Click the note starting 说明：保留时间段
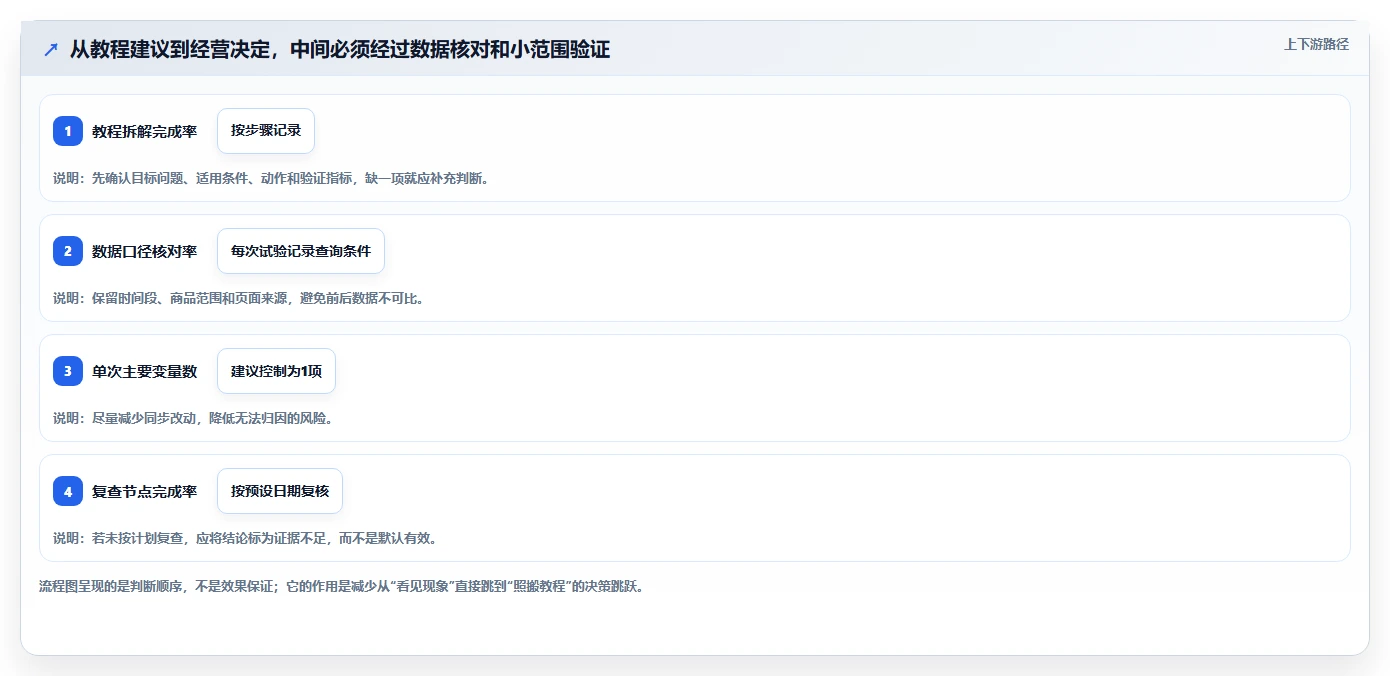This screenshot has height=676, width=1390. (239, 298)
